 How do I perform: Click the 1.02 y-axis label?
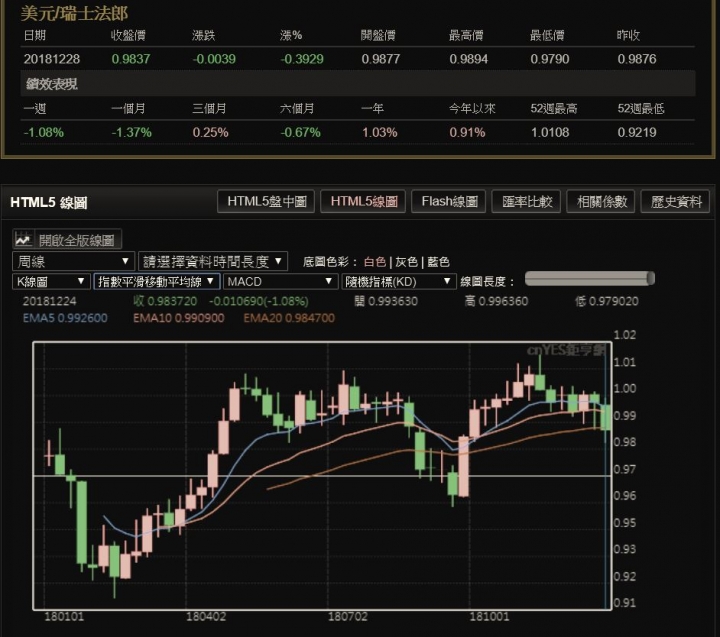click(625, 335)
